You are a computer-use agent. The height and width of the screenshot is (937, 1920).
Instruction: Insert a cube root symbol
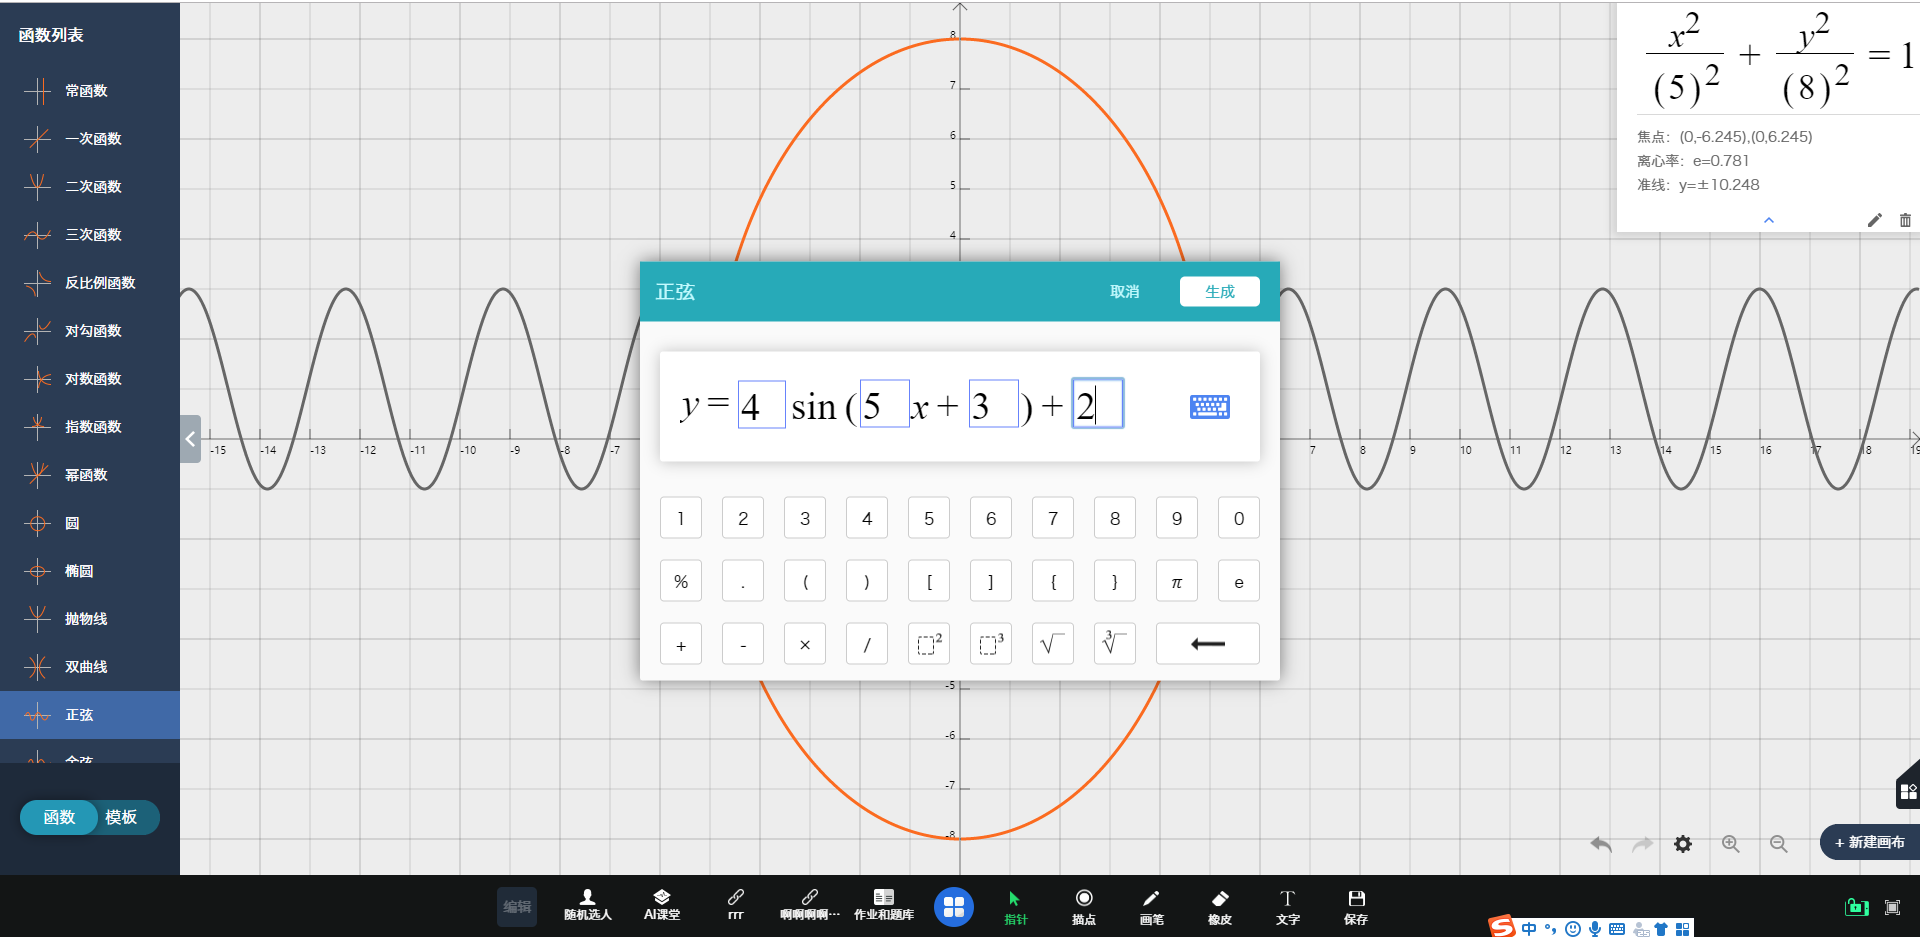click(x=1115, y=644)
